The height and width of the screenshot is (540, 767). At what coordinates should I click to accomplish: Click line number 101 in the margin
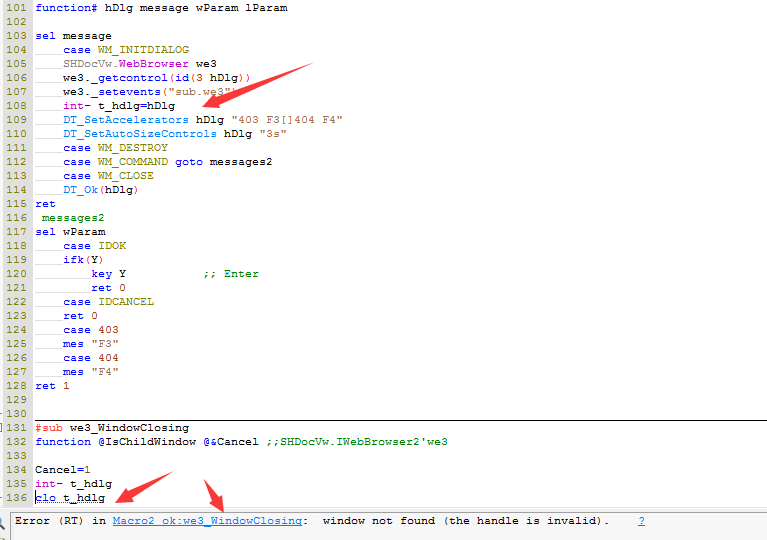16,8
